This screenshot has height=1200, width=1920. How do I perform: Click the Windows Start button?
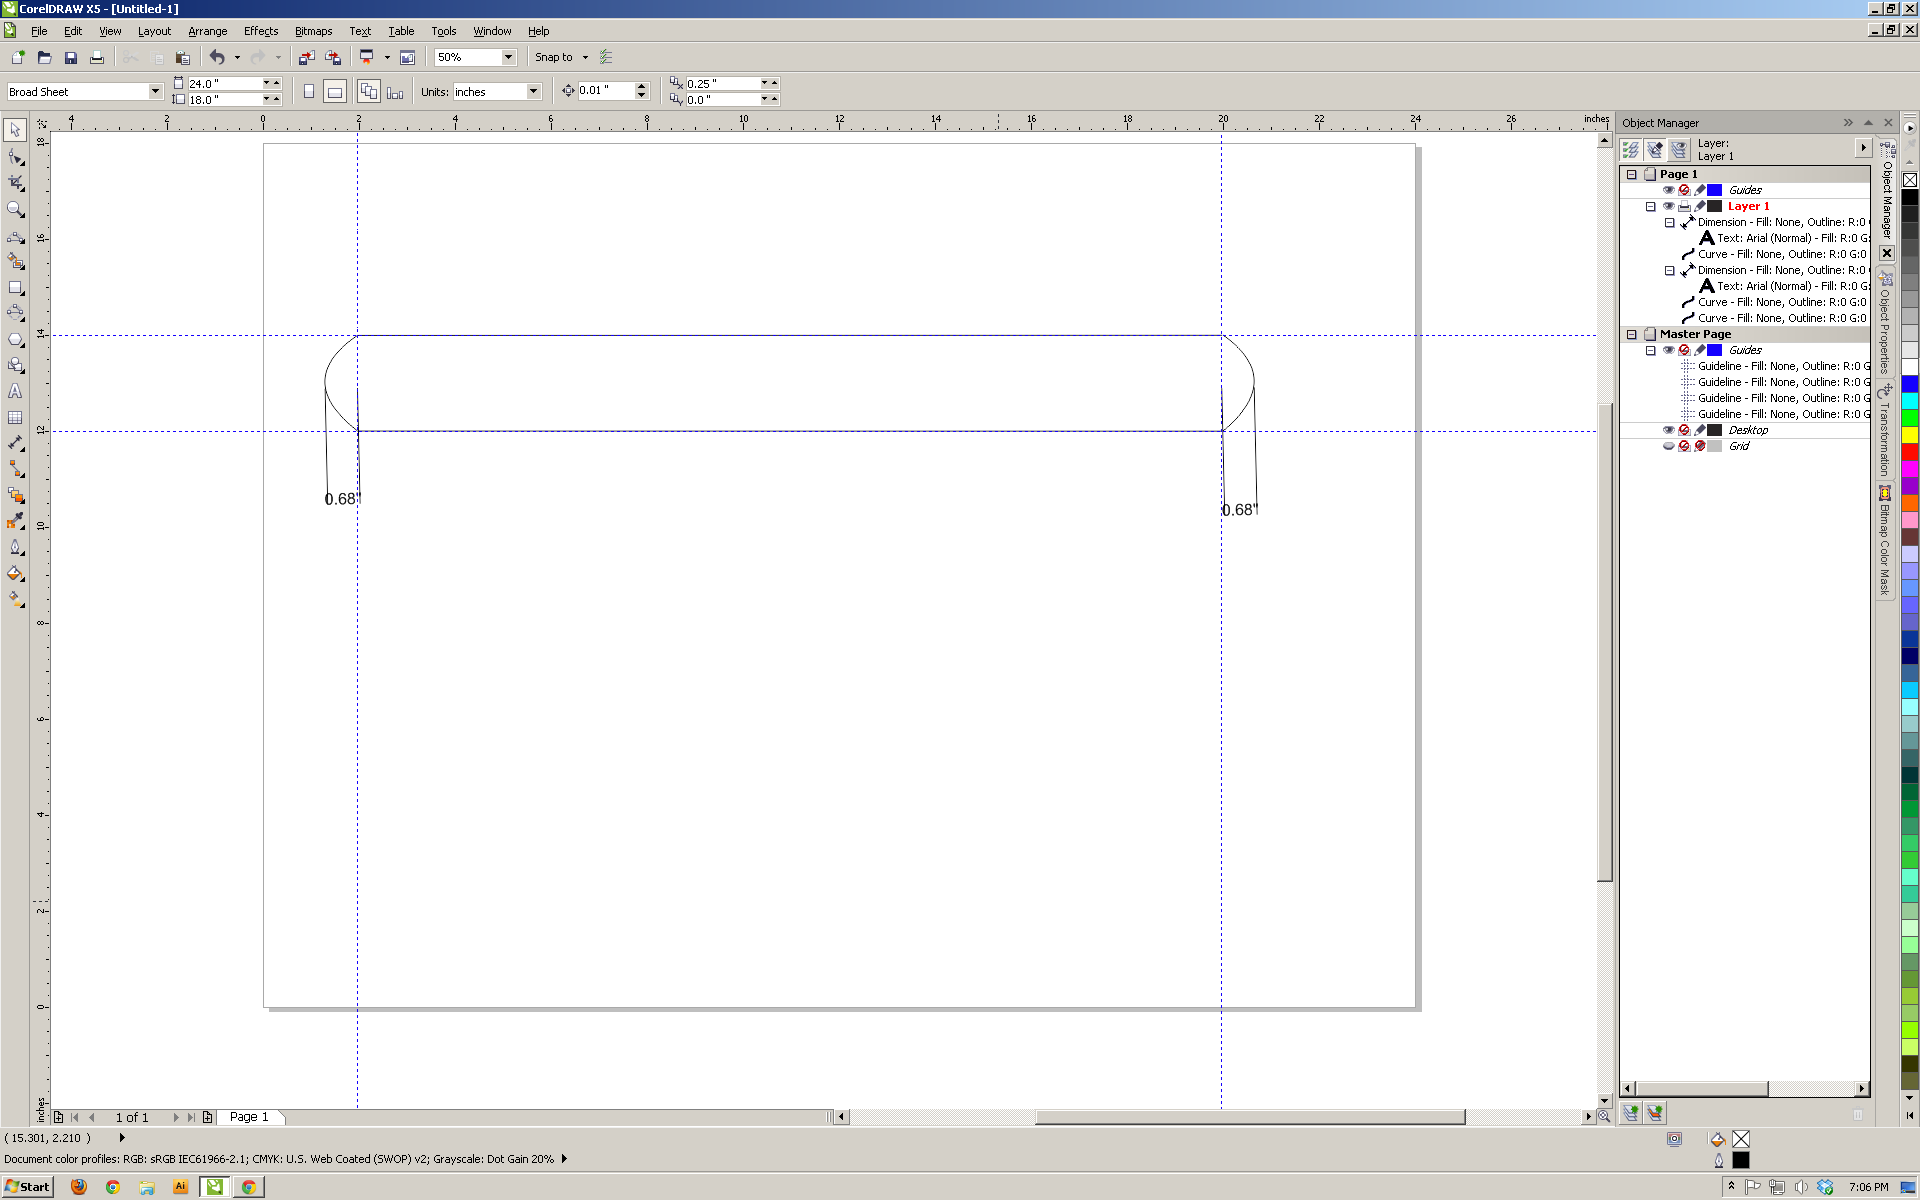(x=27, y=1187)
